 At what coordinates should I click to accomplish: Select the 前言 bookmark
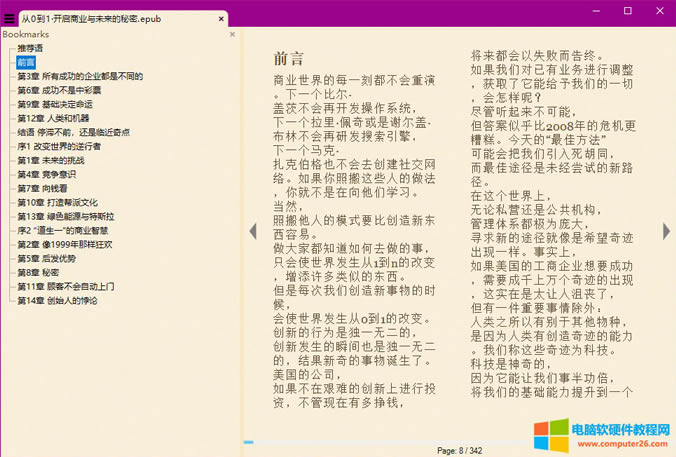click(x=26, y=62)
